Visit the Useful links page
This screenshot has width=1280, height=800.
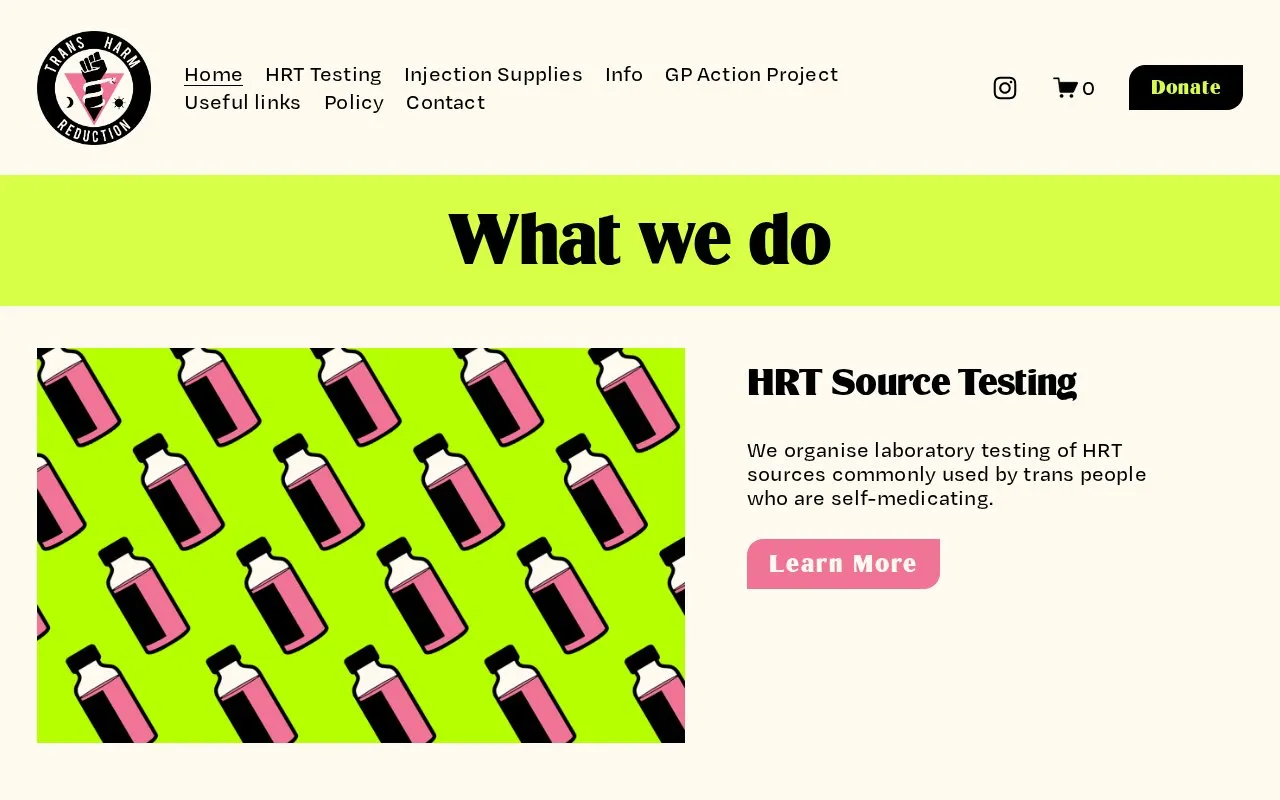243,103
